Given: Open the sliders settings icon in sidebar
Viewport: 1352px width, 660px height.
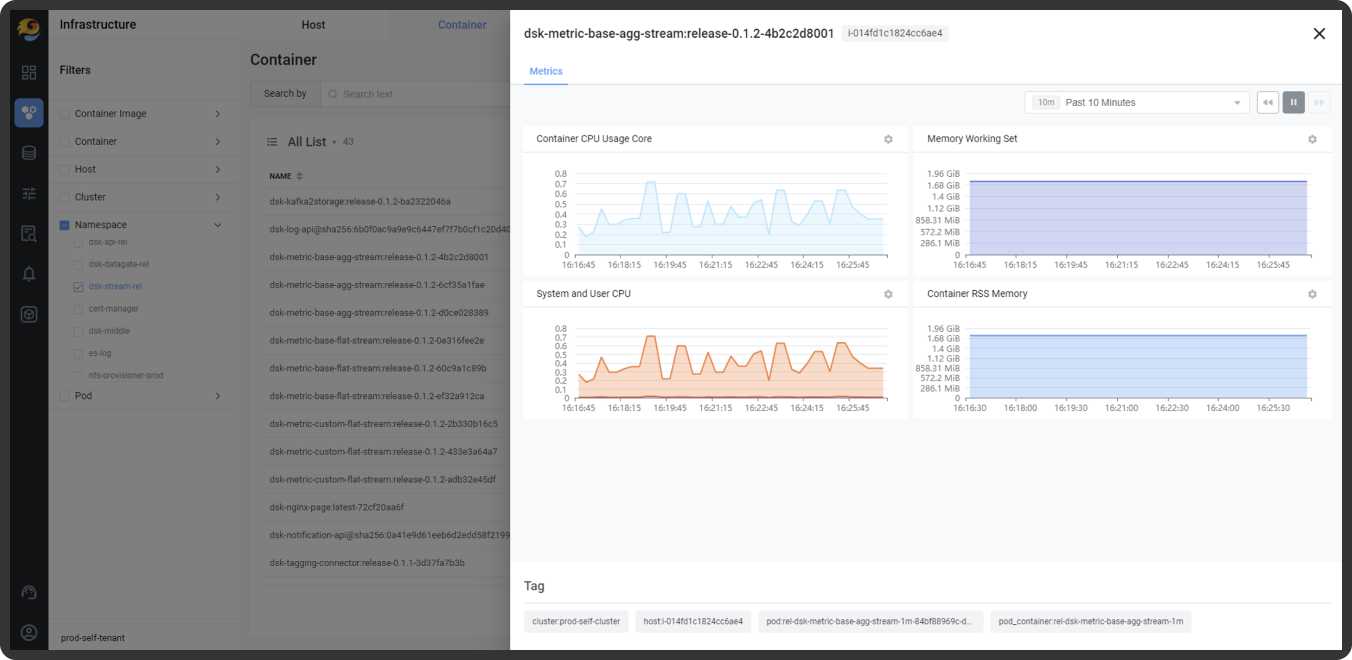Looking at the screenshot, I should [28, 193].
